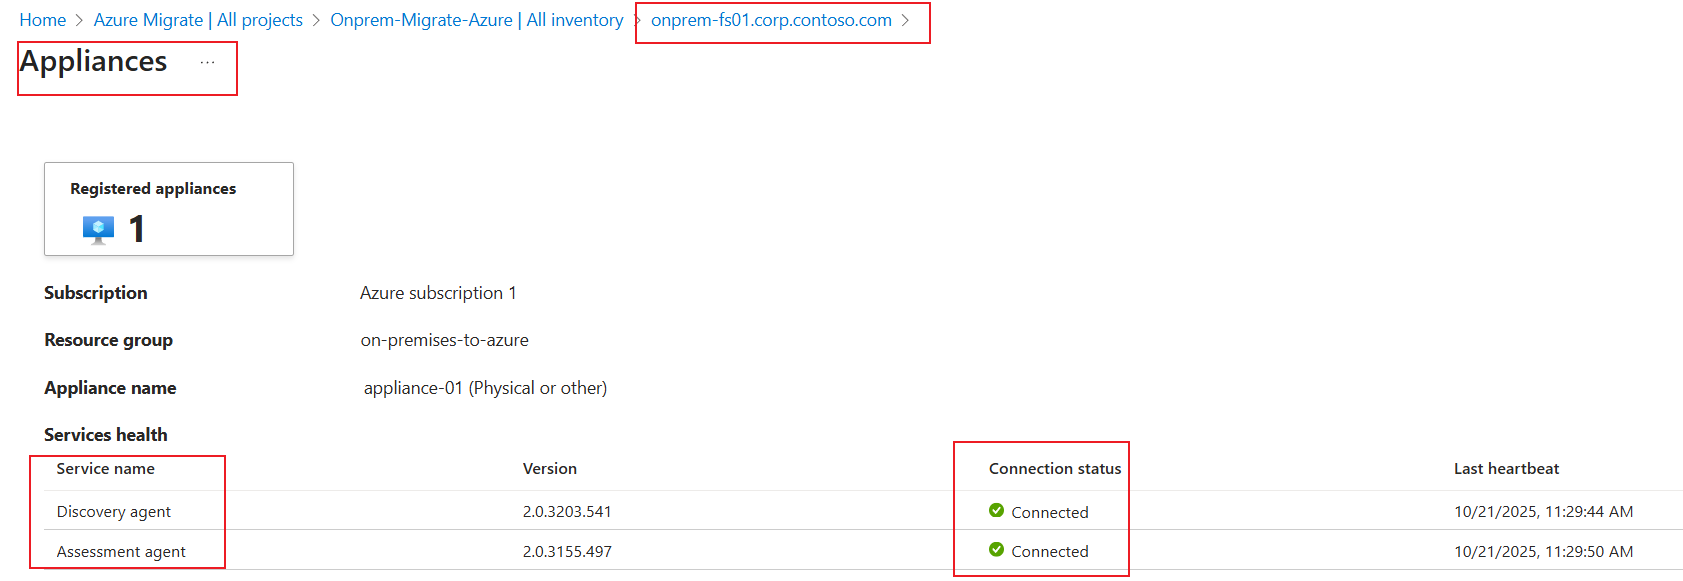Click the Registered appliances card title
1683x581 pixels.
click(153, 189)
